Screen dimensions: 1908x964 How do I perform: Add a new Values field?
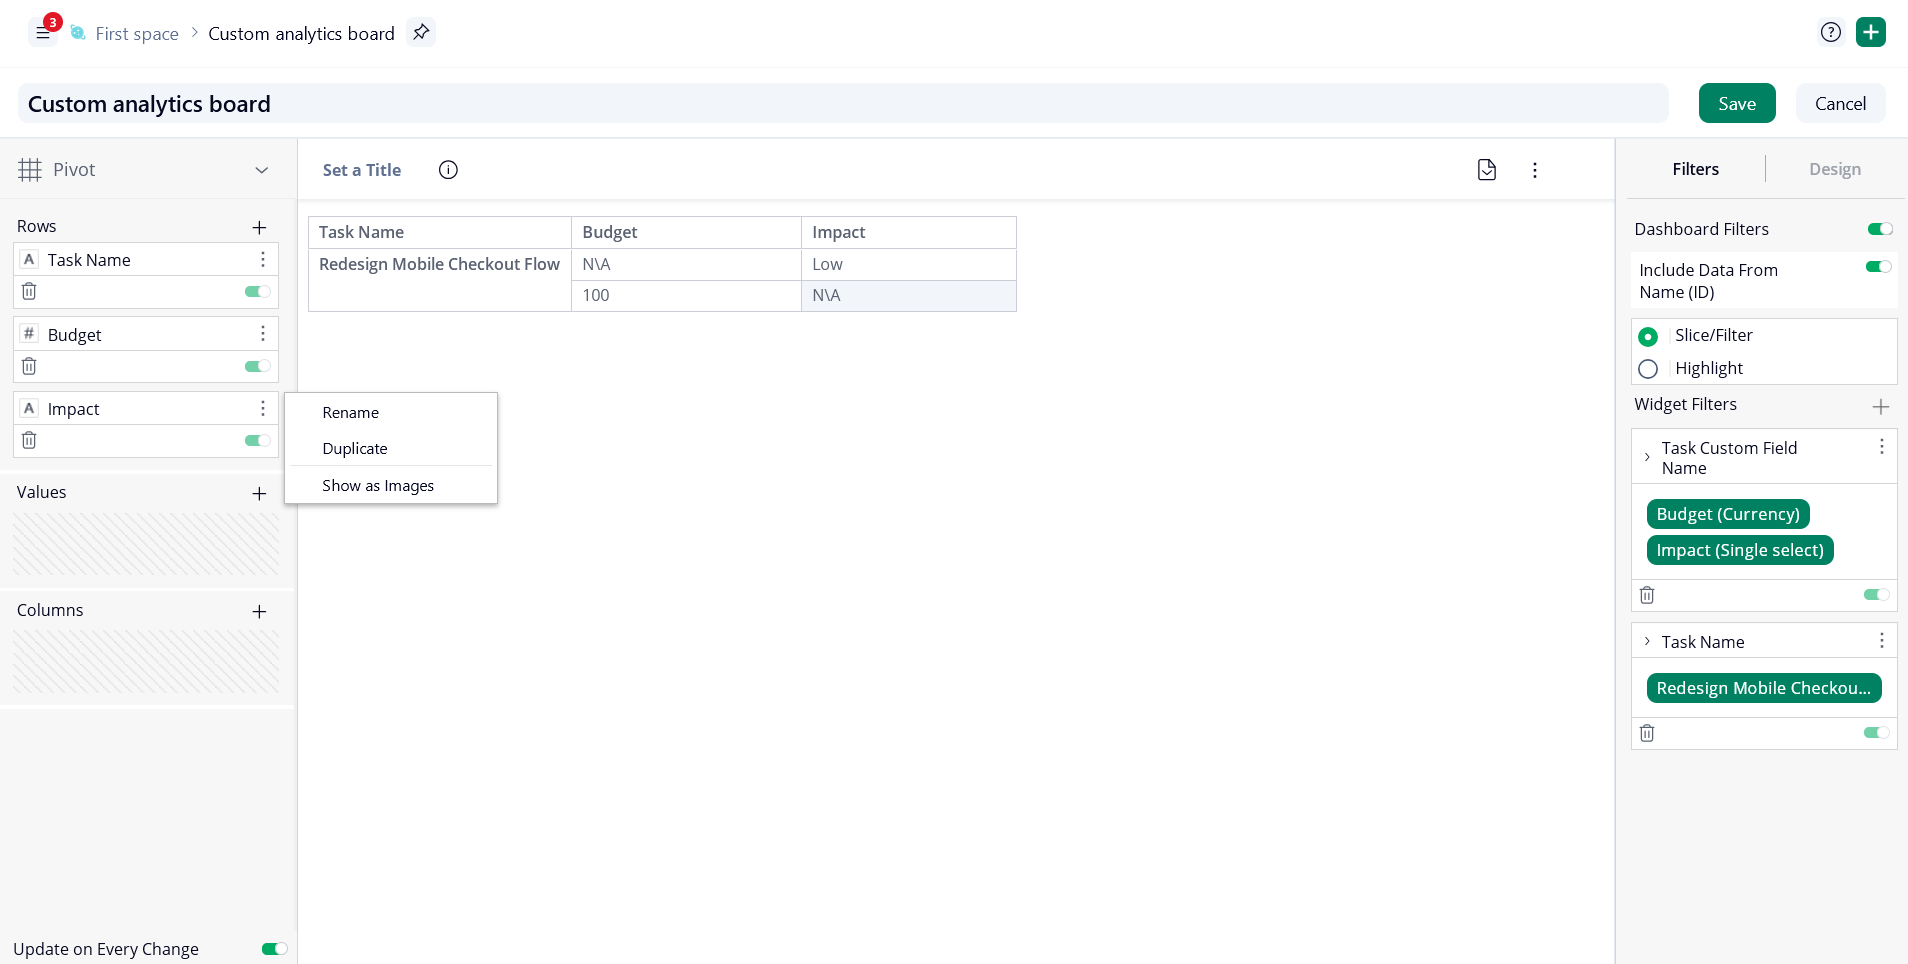pyautogui.click(x=259, y=494)
